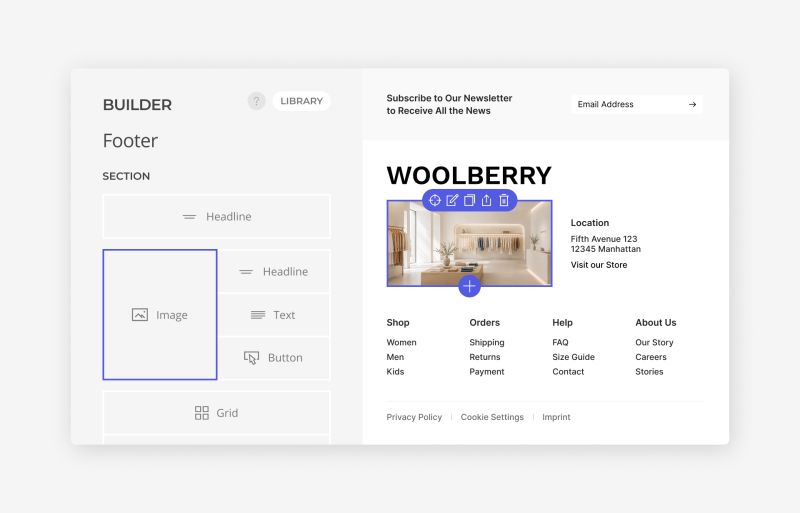
Task: Click the share/export icon on image toolbar
Action: pyautogui.click(x=487, y=200)
